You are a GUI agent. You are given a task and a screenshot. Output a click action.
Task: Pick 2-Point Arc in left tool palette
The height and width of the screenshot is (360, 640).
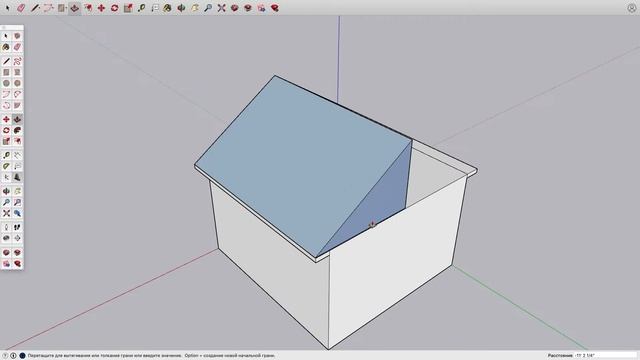pos(17,94)
